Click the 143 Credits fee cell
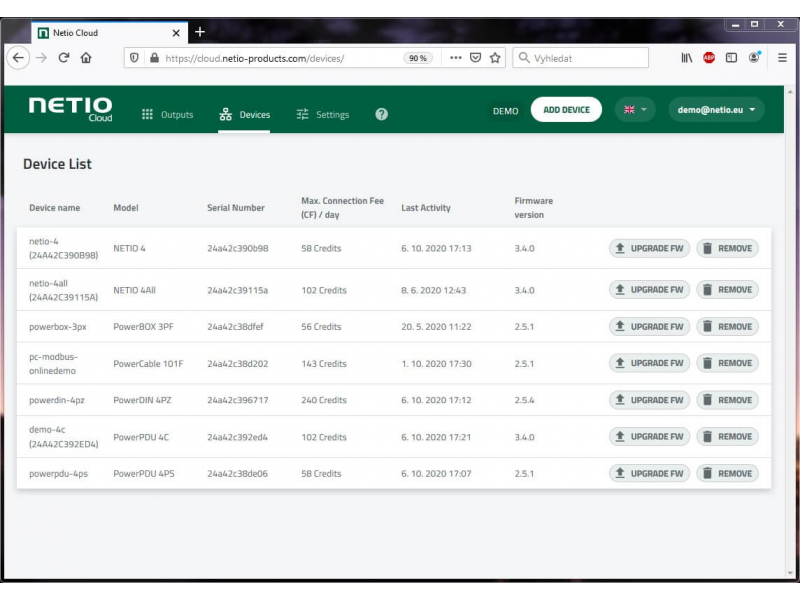Viewport: 800px width, 600px height. point(324,364)
